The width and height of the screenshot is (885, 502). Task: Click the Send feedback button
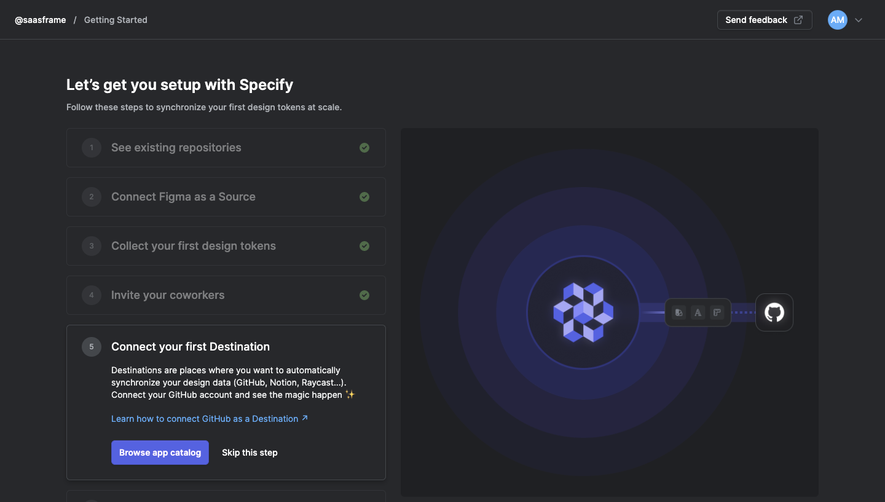coord(764,20)
